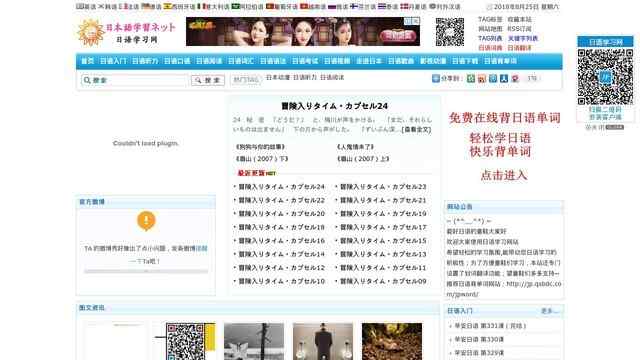Open 影视动漫 in navigation bar
Image resolution: width=640 pixels, height=360 pixels.
point(433,61)
